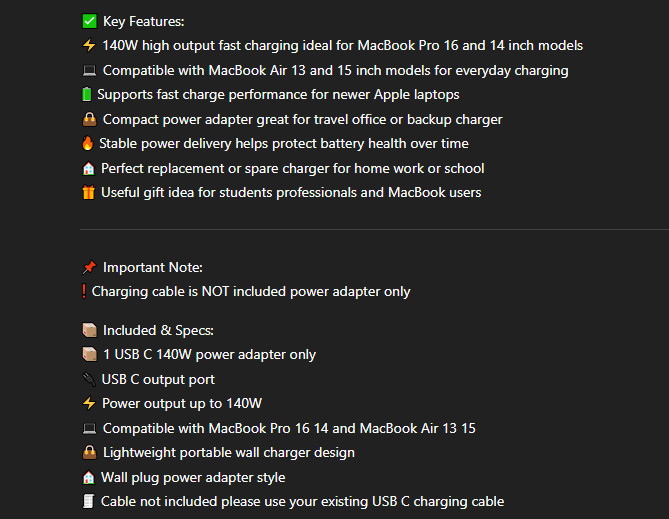Click the document icon beside Cable not included
The height and width of the screenshot is (519, 669).
click(88, 501)
